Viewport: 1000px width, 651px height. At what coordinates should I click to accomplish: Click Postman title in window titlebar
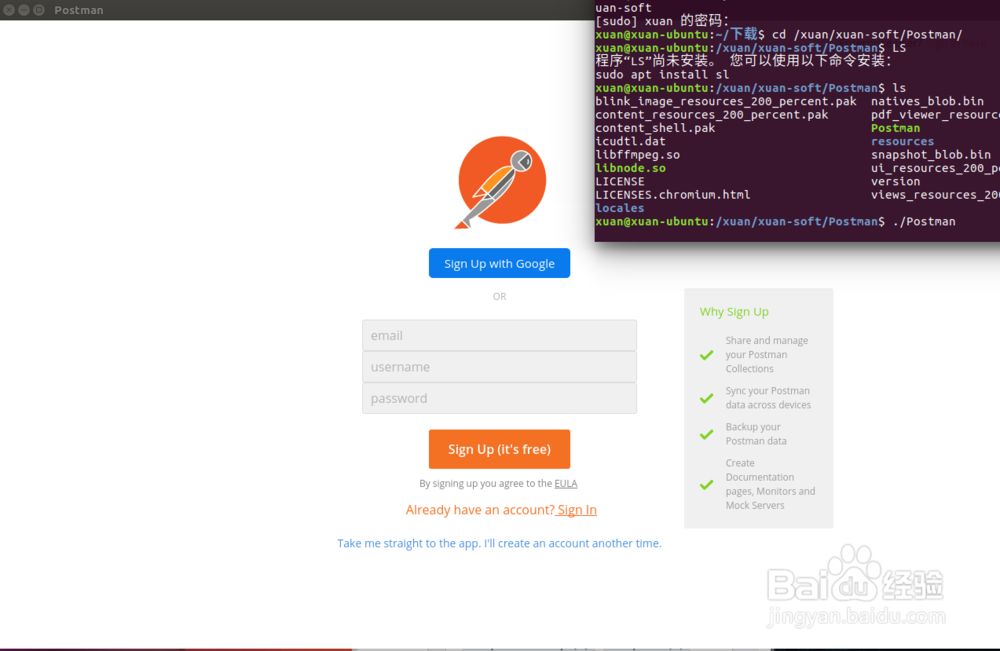[x=78, y=10]
